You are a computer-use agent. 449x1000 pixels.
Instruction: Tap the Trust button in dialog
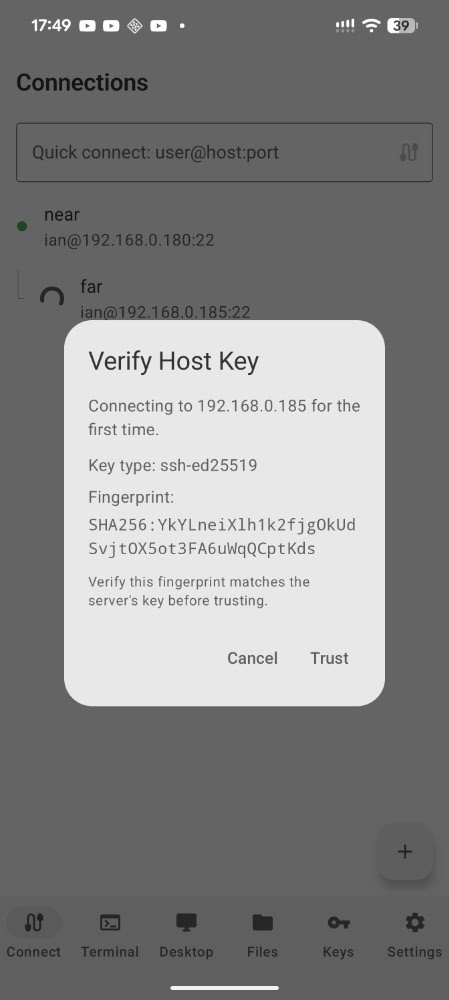coord(329,658)
